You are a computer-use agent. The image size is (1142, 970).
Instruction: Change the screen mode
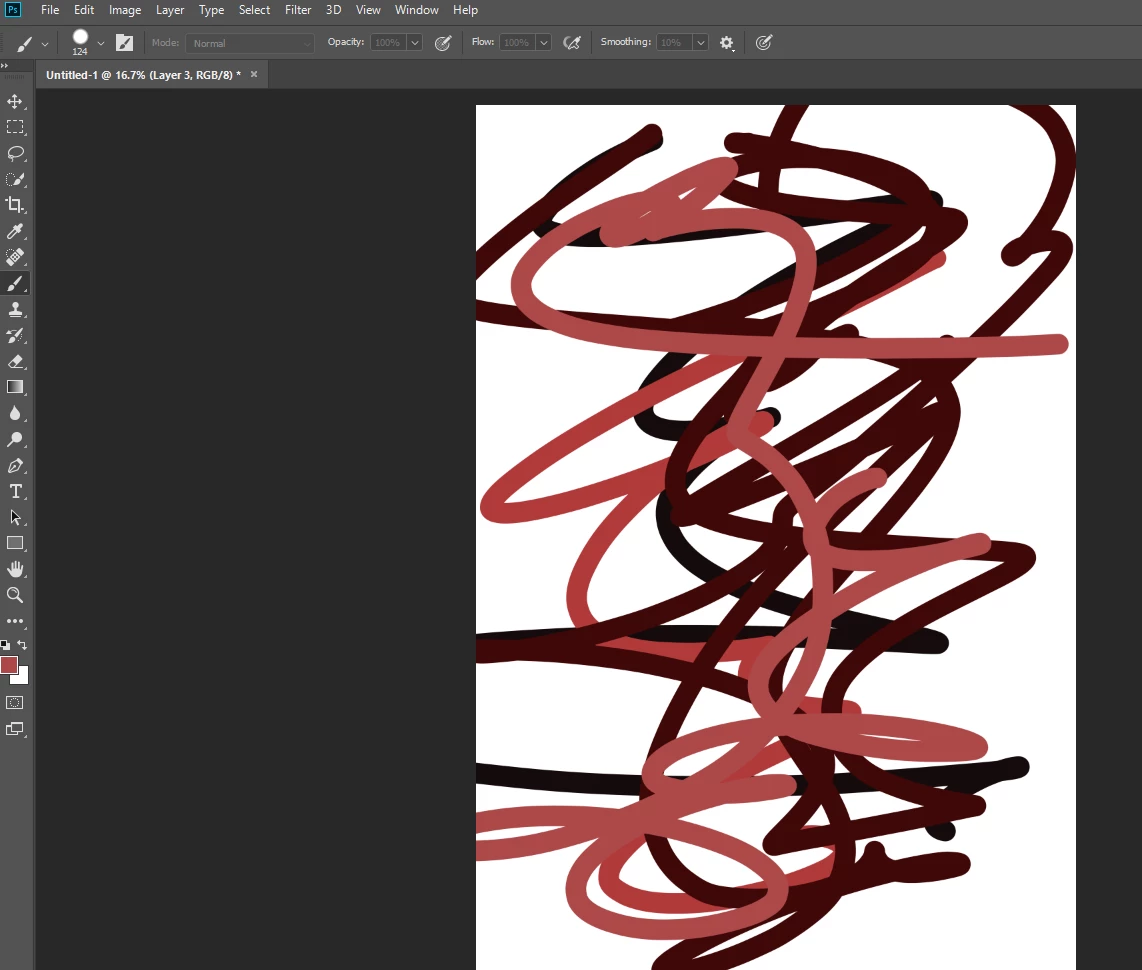coord(15,729)
